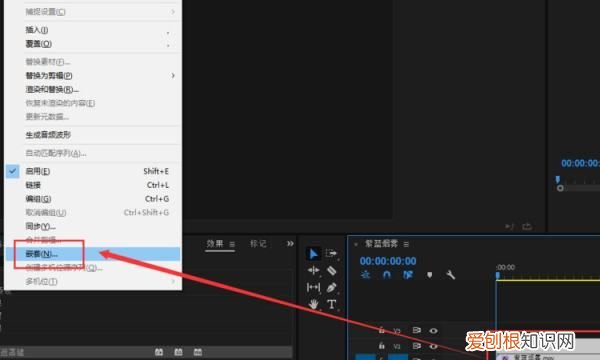Expand the 捕捉设置(C) submenu
This screenshot has height=360, width=600.
pyautogui.click(x=92, y=12)
